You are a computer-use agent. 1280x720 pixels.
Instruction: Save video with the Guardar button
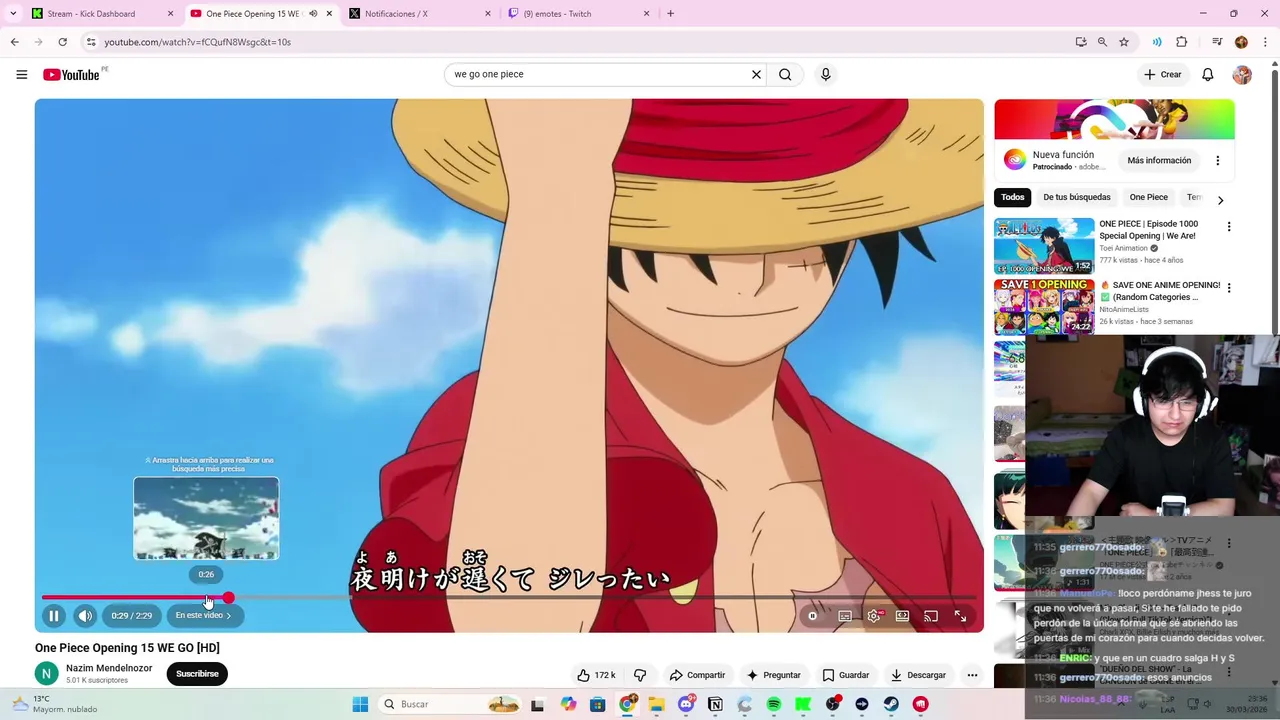[846, 675]
